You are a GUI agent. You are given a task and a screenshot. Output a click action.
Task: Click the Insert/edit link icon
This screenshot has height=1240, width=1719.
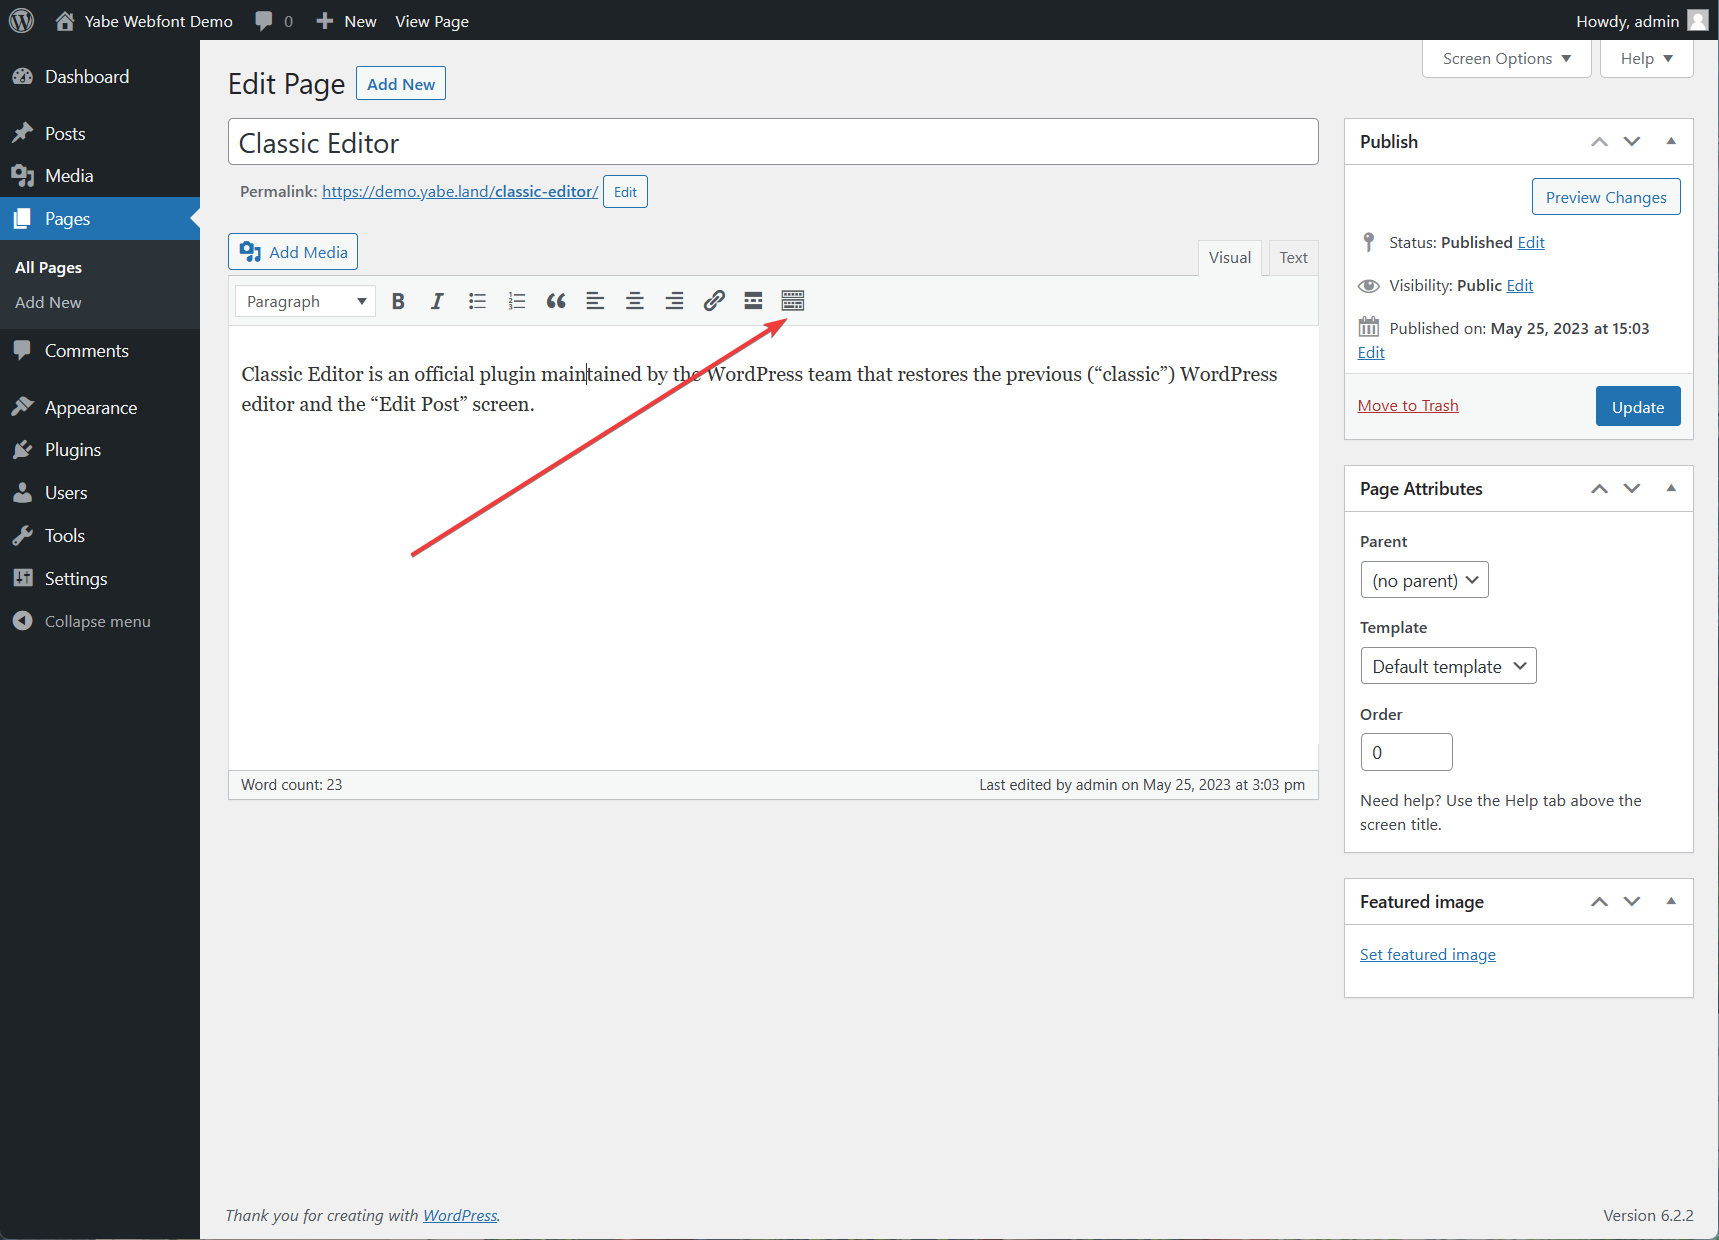tap(714, 301)
